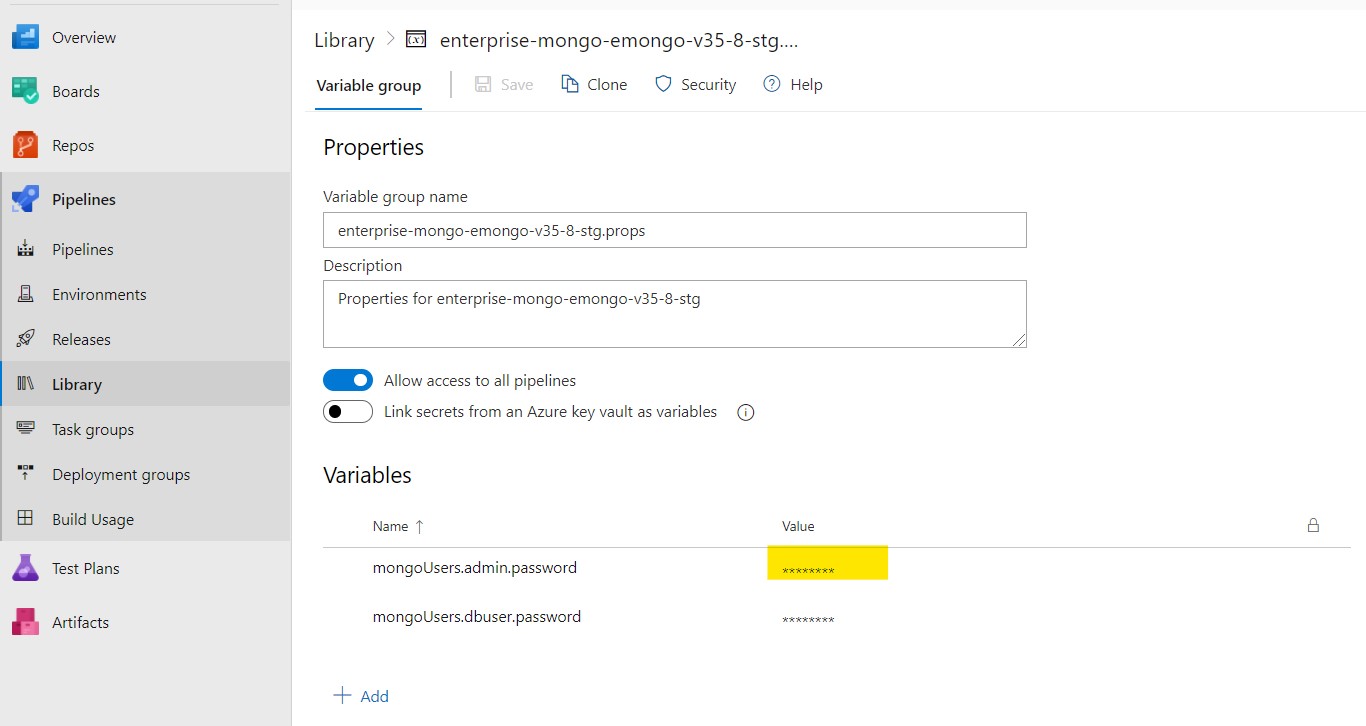This screenshot has width=1366, height=726.
Task: Click the Add variable button
Action: coord(361,696)
